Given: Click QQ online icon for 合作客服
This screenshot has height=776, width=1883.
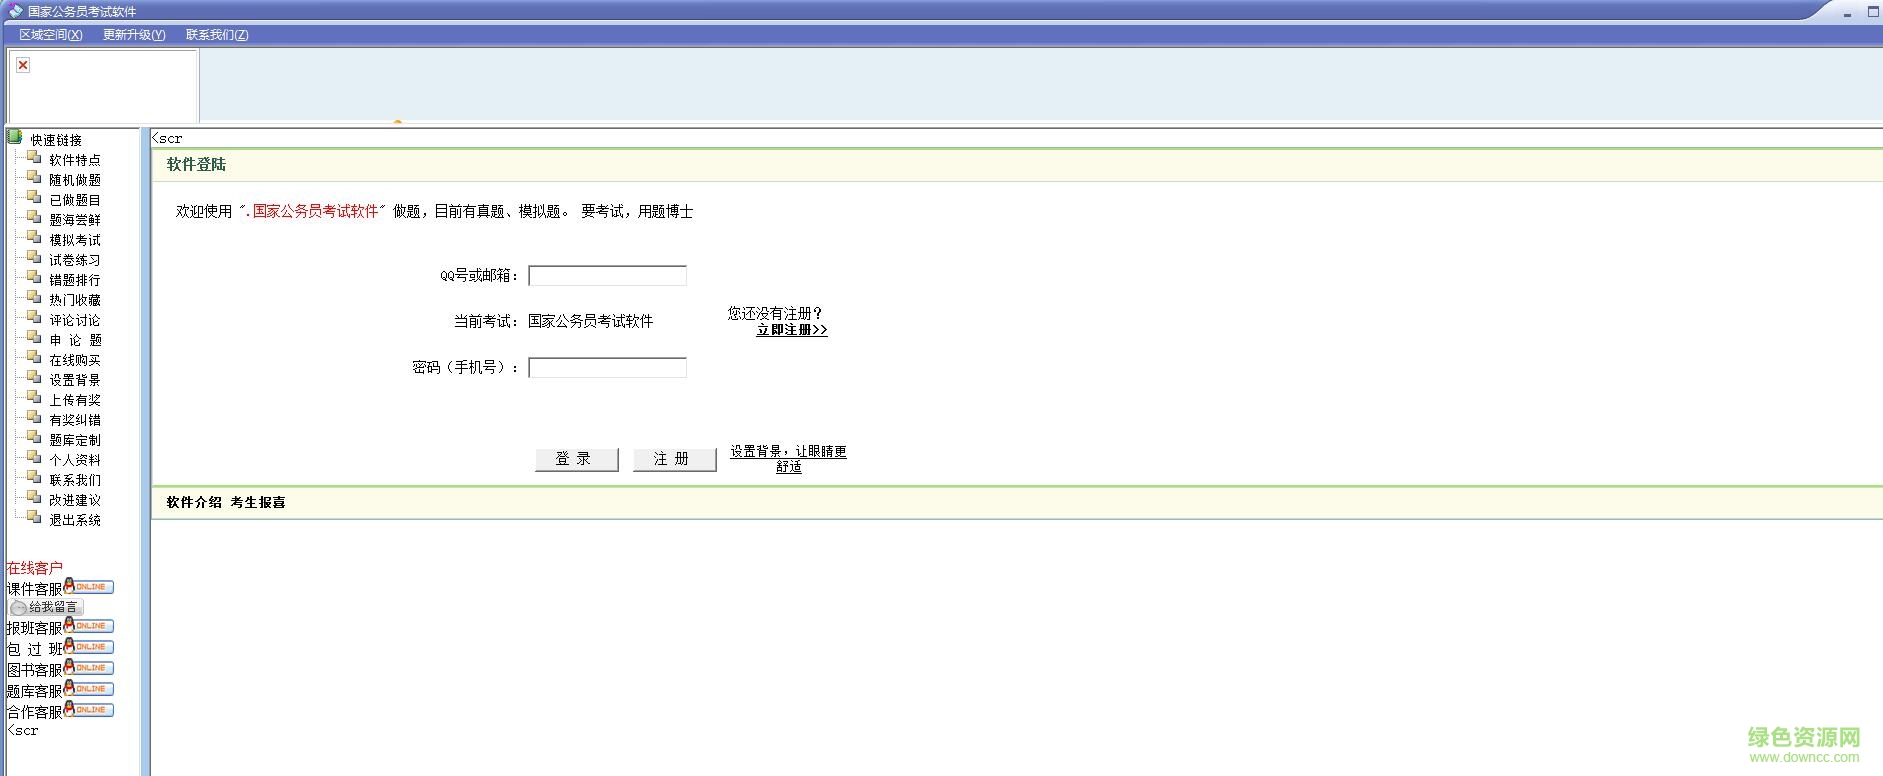Looking at the screenshot, I should [x=89, y=709].
